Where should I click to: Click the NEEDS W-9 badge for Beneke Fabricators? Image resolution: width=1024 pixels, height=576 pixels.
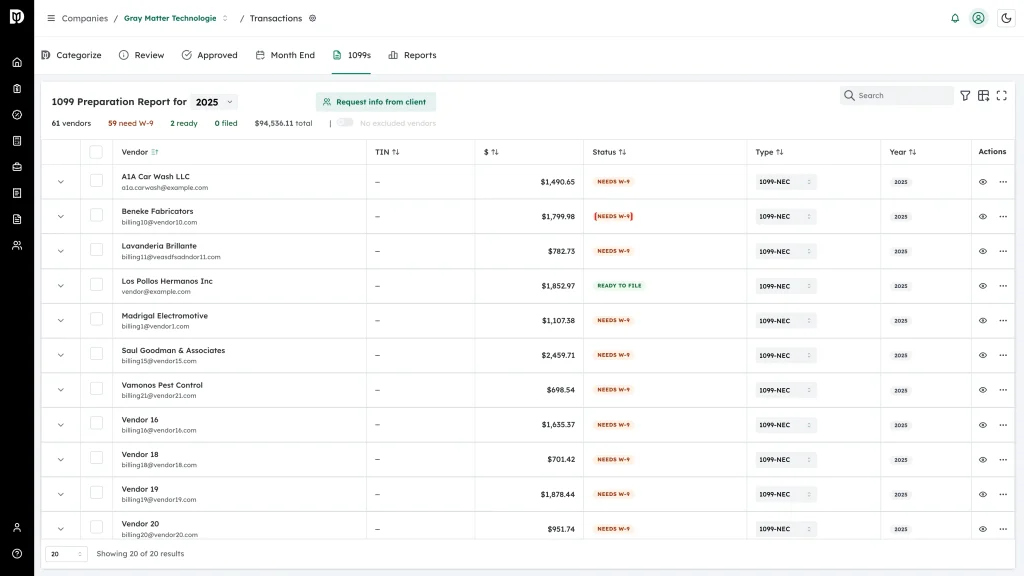[x=613, y=216]
